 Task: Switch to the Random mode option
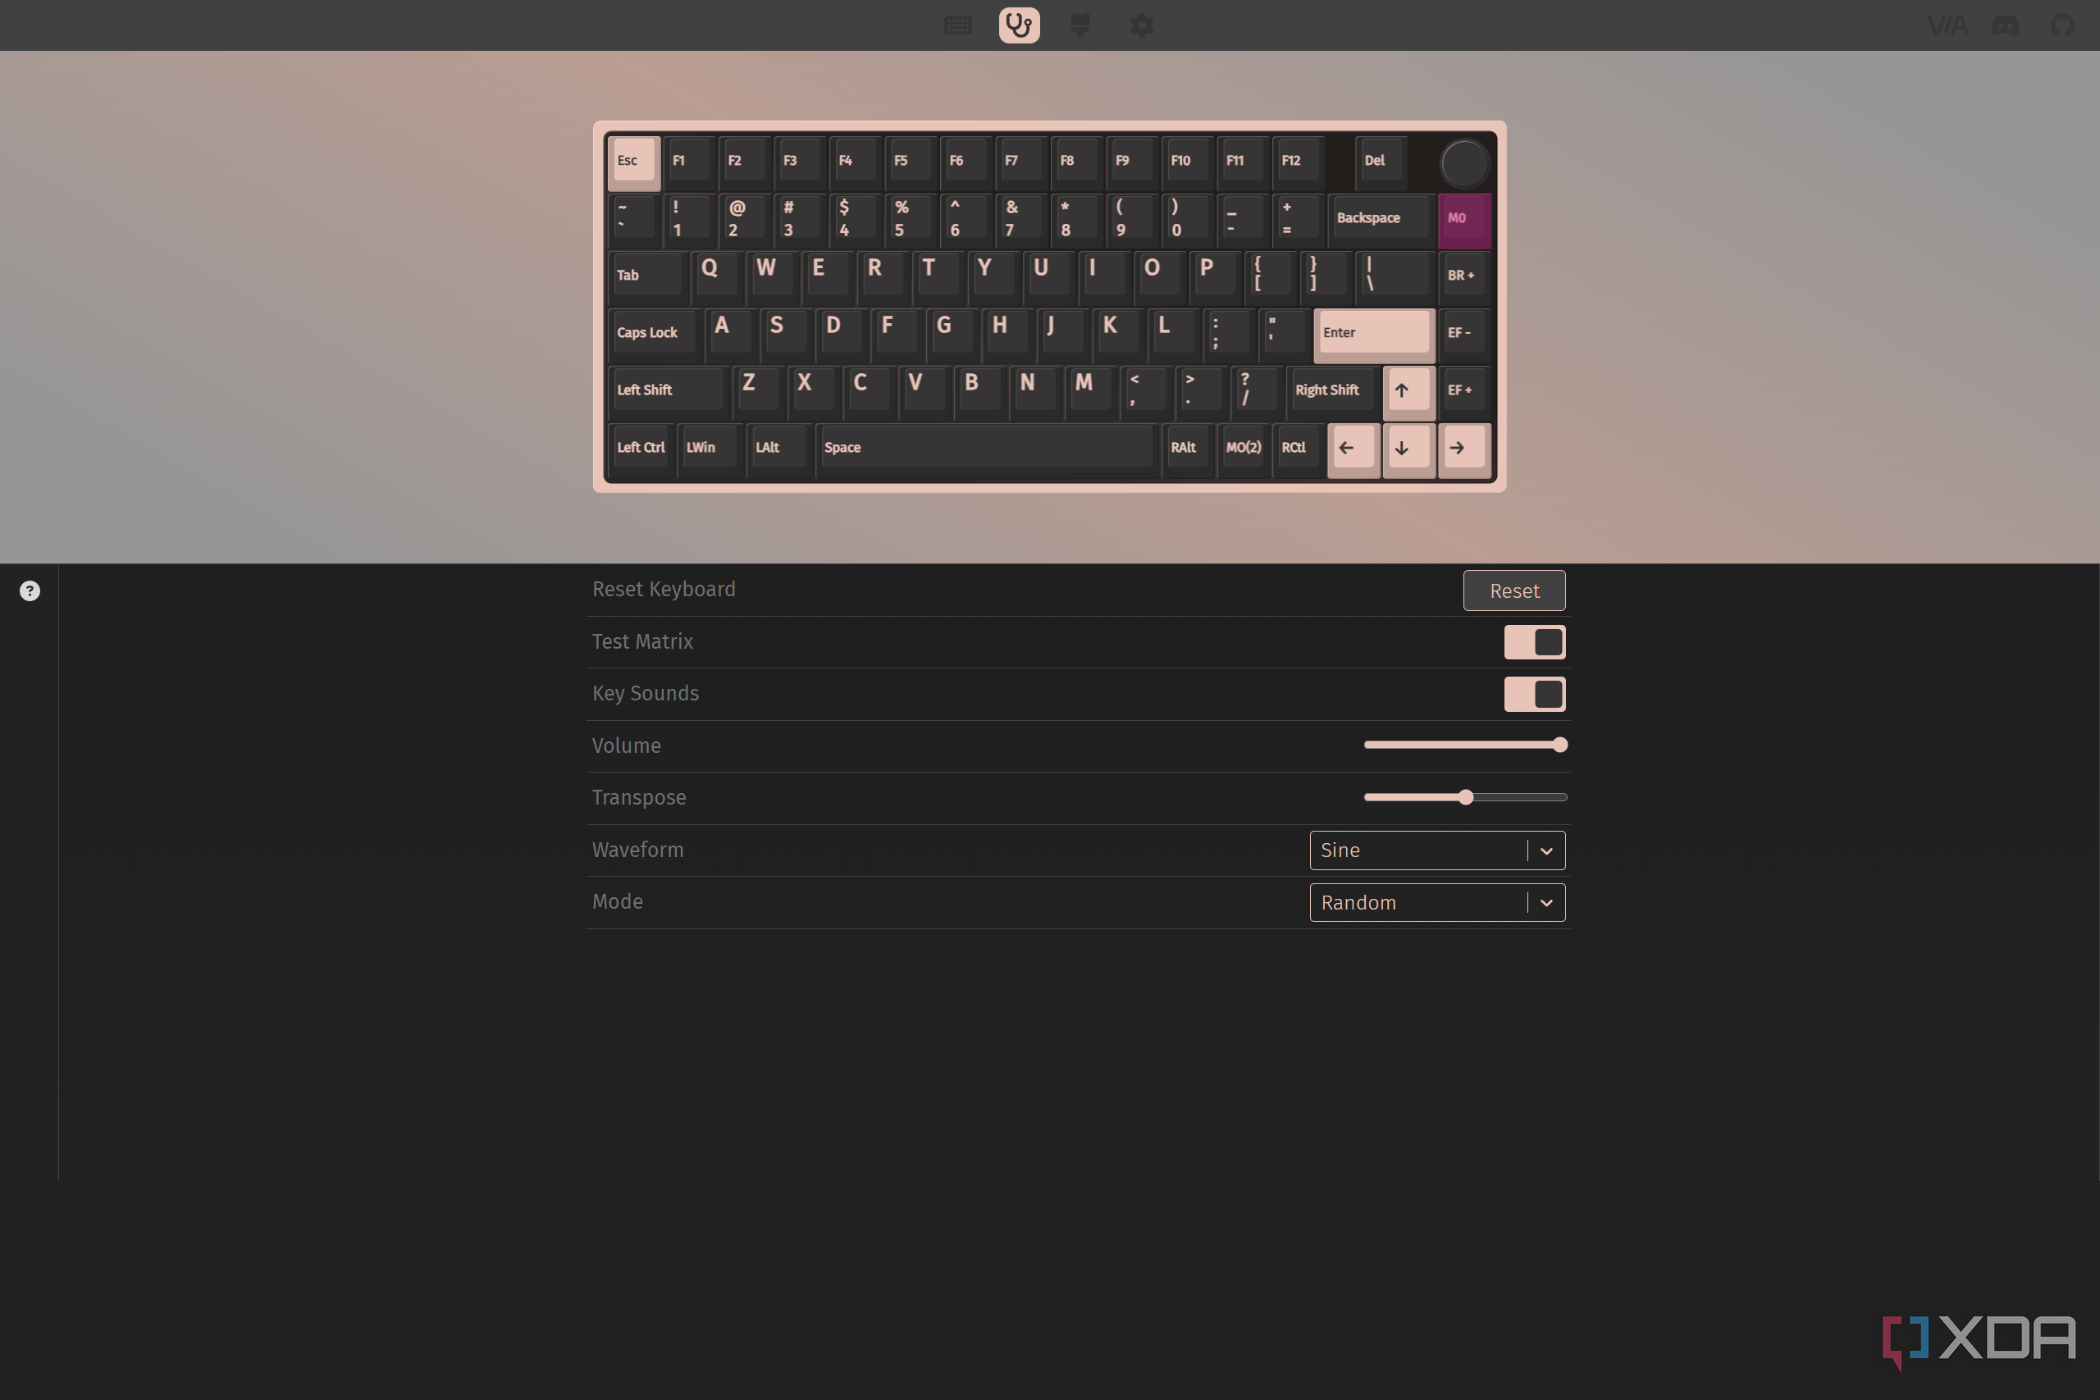pos(1436,902)
